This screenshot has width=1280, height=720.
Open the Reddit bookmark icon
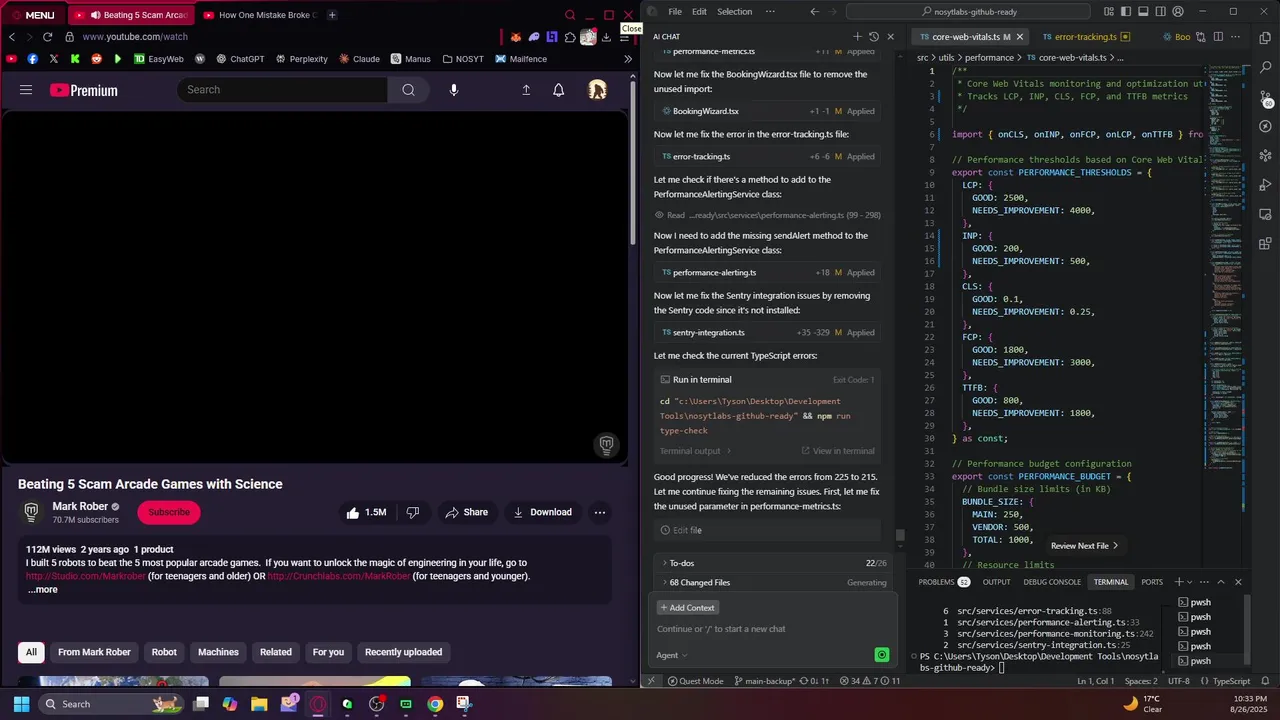tap(97, 59)
